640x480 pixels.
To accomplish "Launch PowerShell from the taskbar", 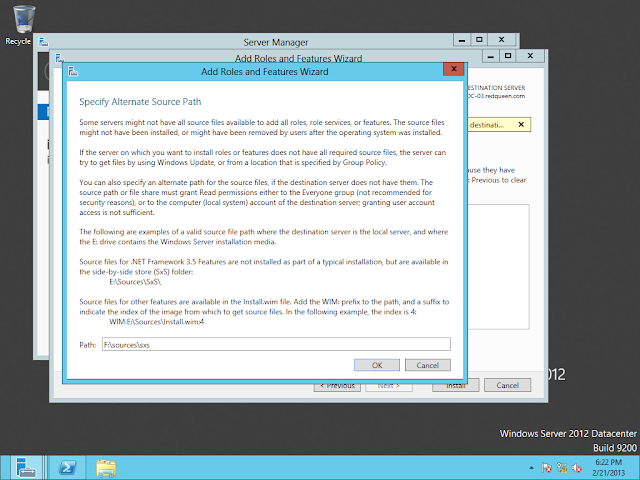I will pos(68,467).
